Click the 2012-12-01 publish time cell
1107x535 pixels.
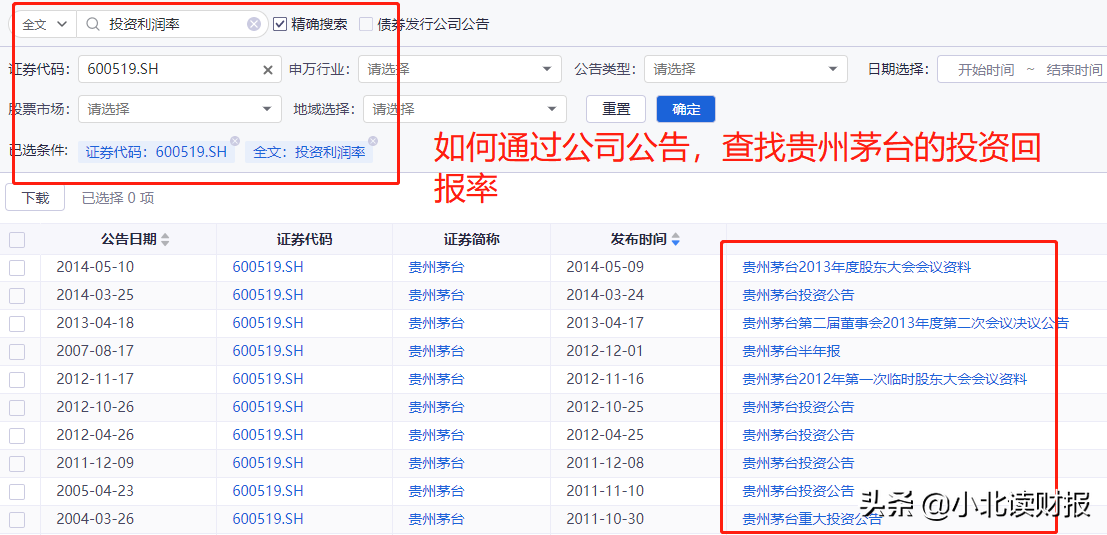point(605,351)
